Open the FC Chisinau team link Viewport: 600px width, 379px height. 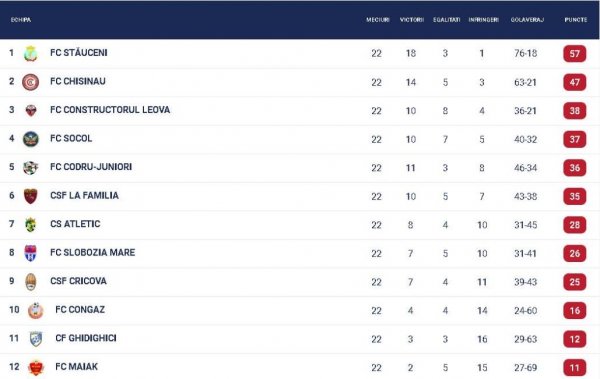click(78, 81)
